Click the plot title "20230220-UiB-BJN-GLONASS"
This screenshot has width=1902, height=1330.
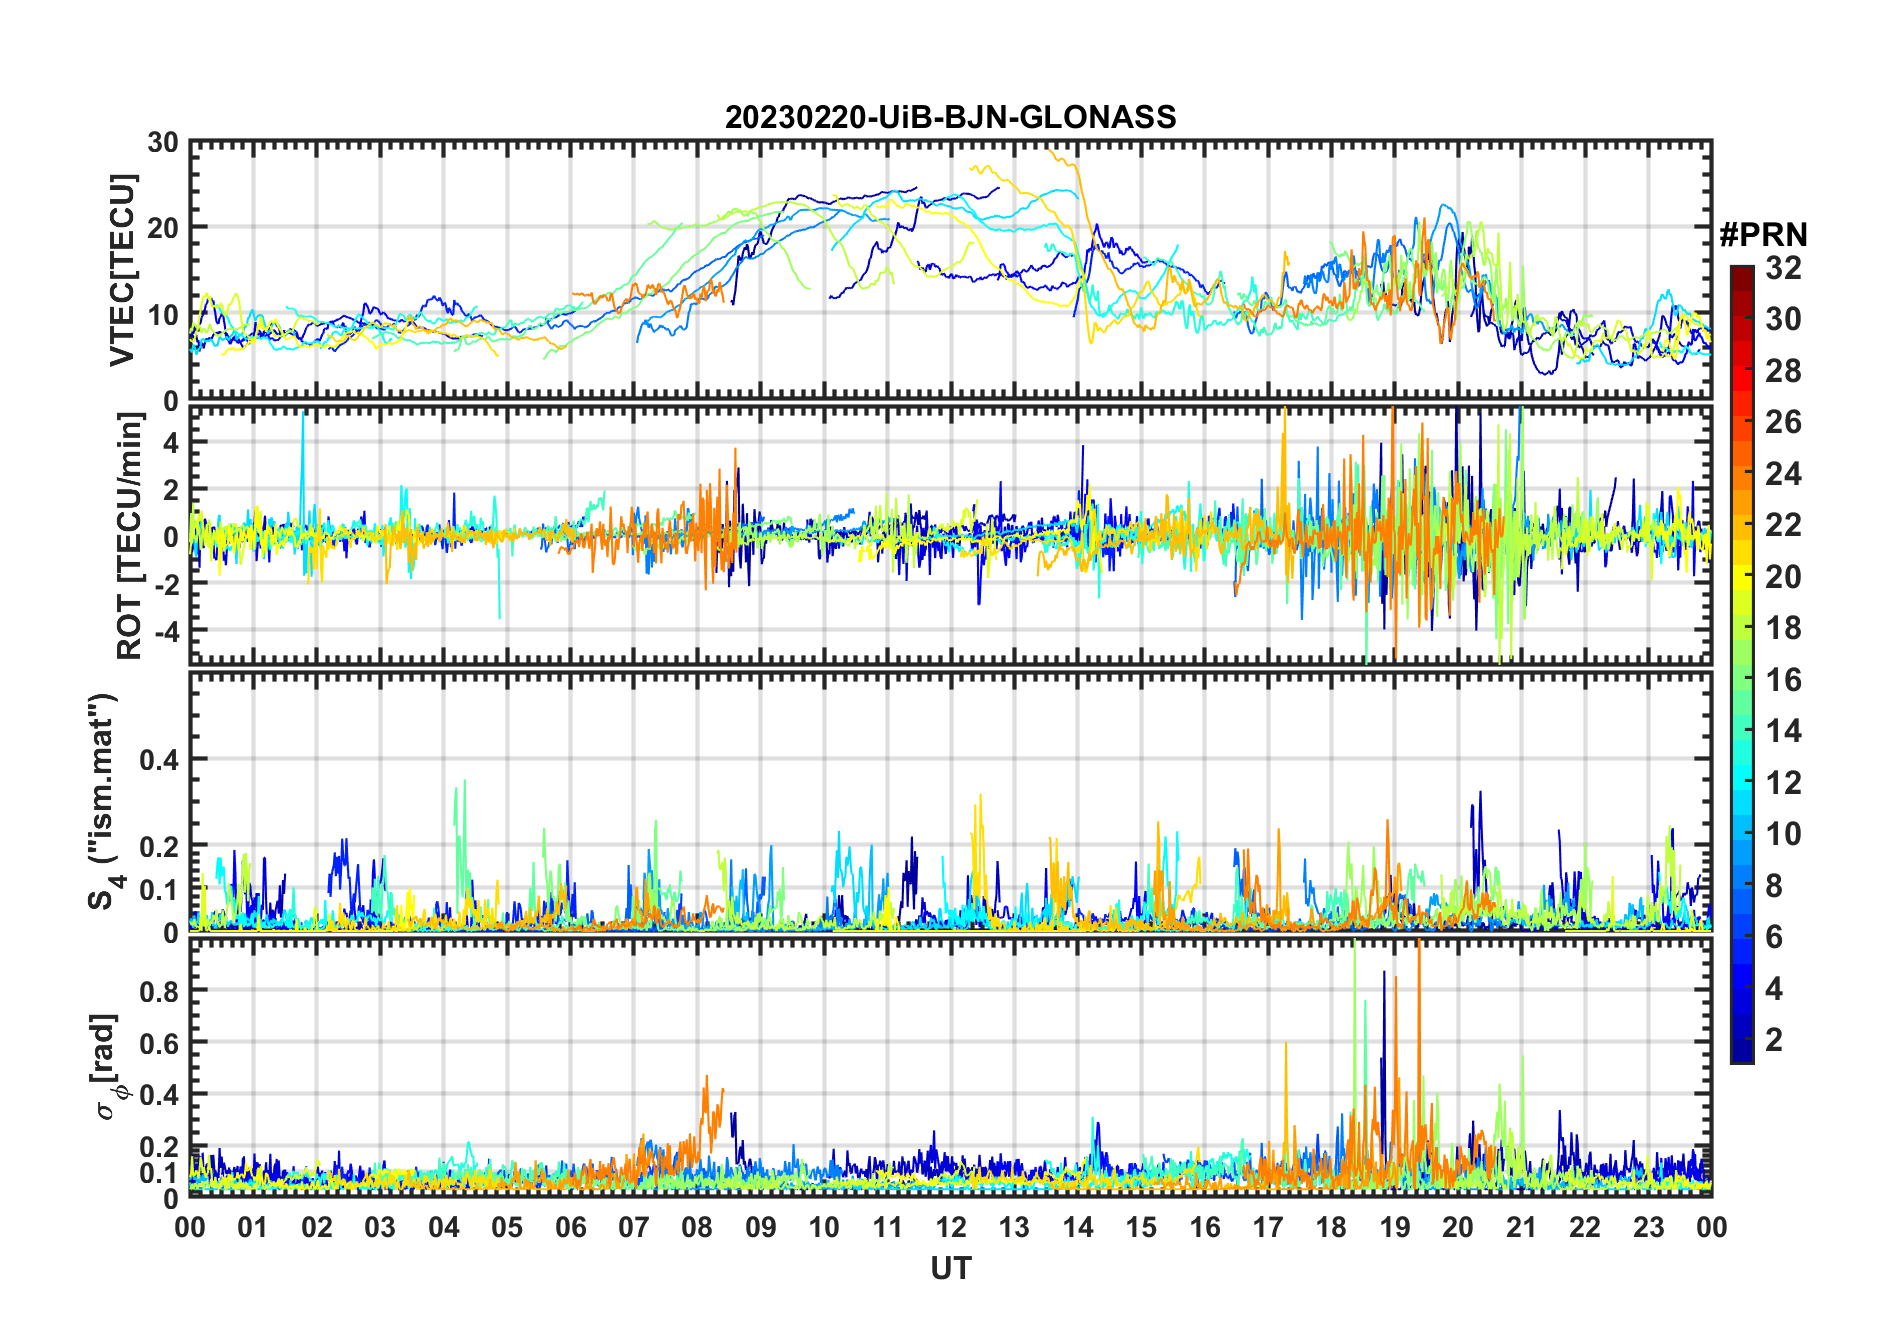[x=950, y=117]
